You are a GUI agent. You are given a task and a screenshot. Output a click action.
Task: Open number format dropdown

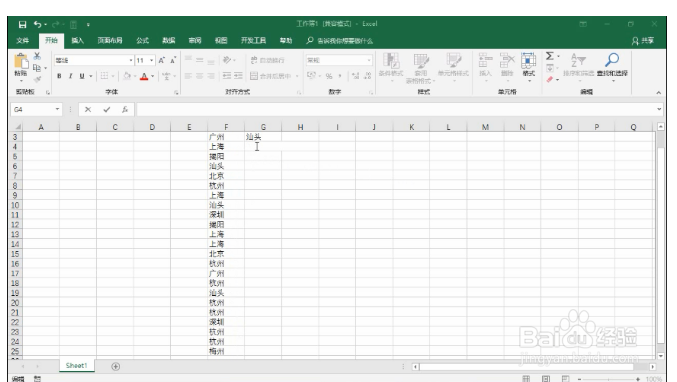369,60
